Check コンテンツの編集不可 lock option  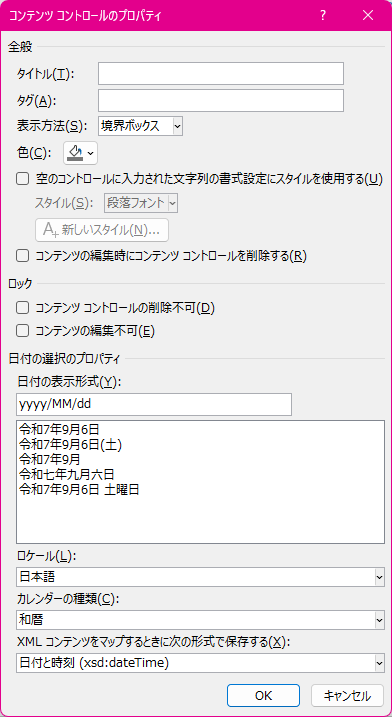point(22,330)
